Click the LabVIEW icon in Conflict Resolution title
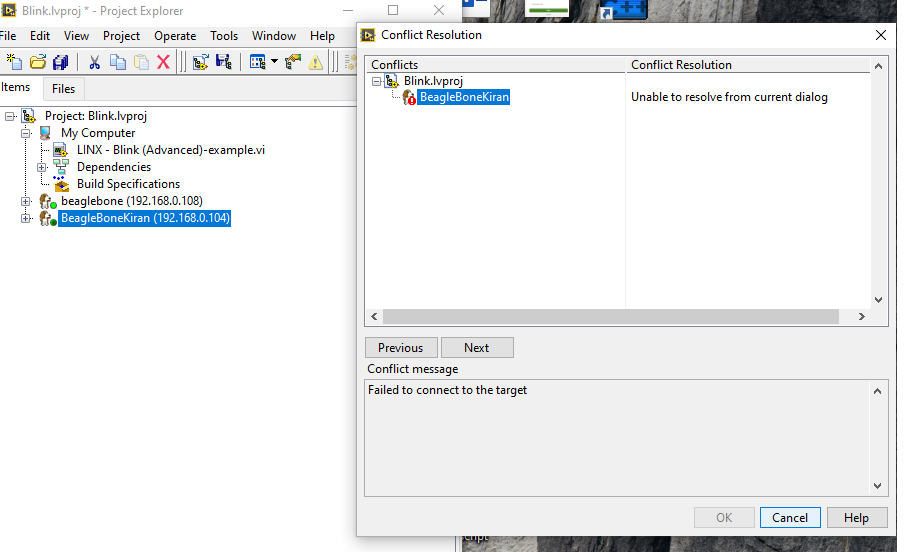 [x=368, y=35]
